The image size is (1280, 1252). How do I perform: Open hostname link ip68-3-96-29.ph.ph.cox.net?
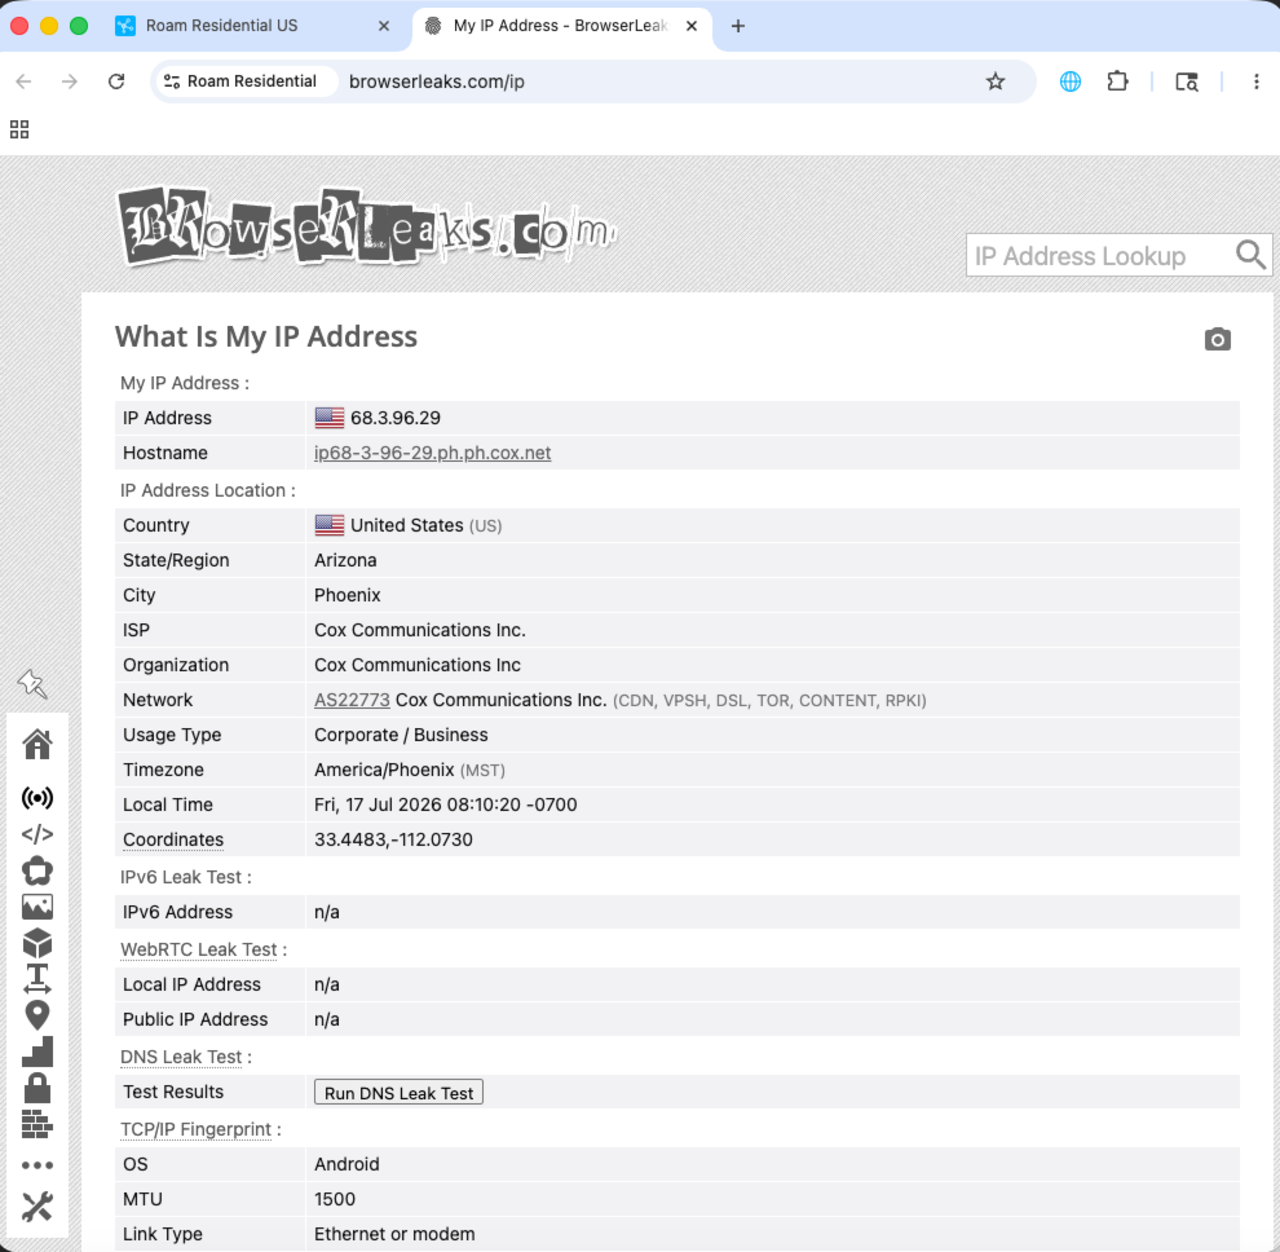click(432, 453)
